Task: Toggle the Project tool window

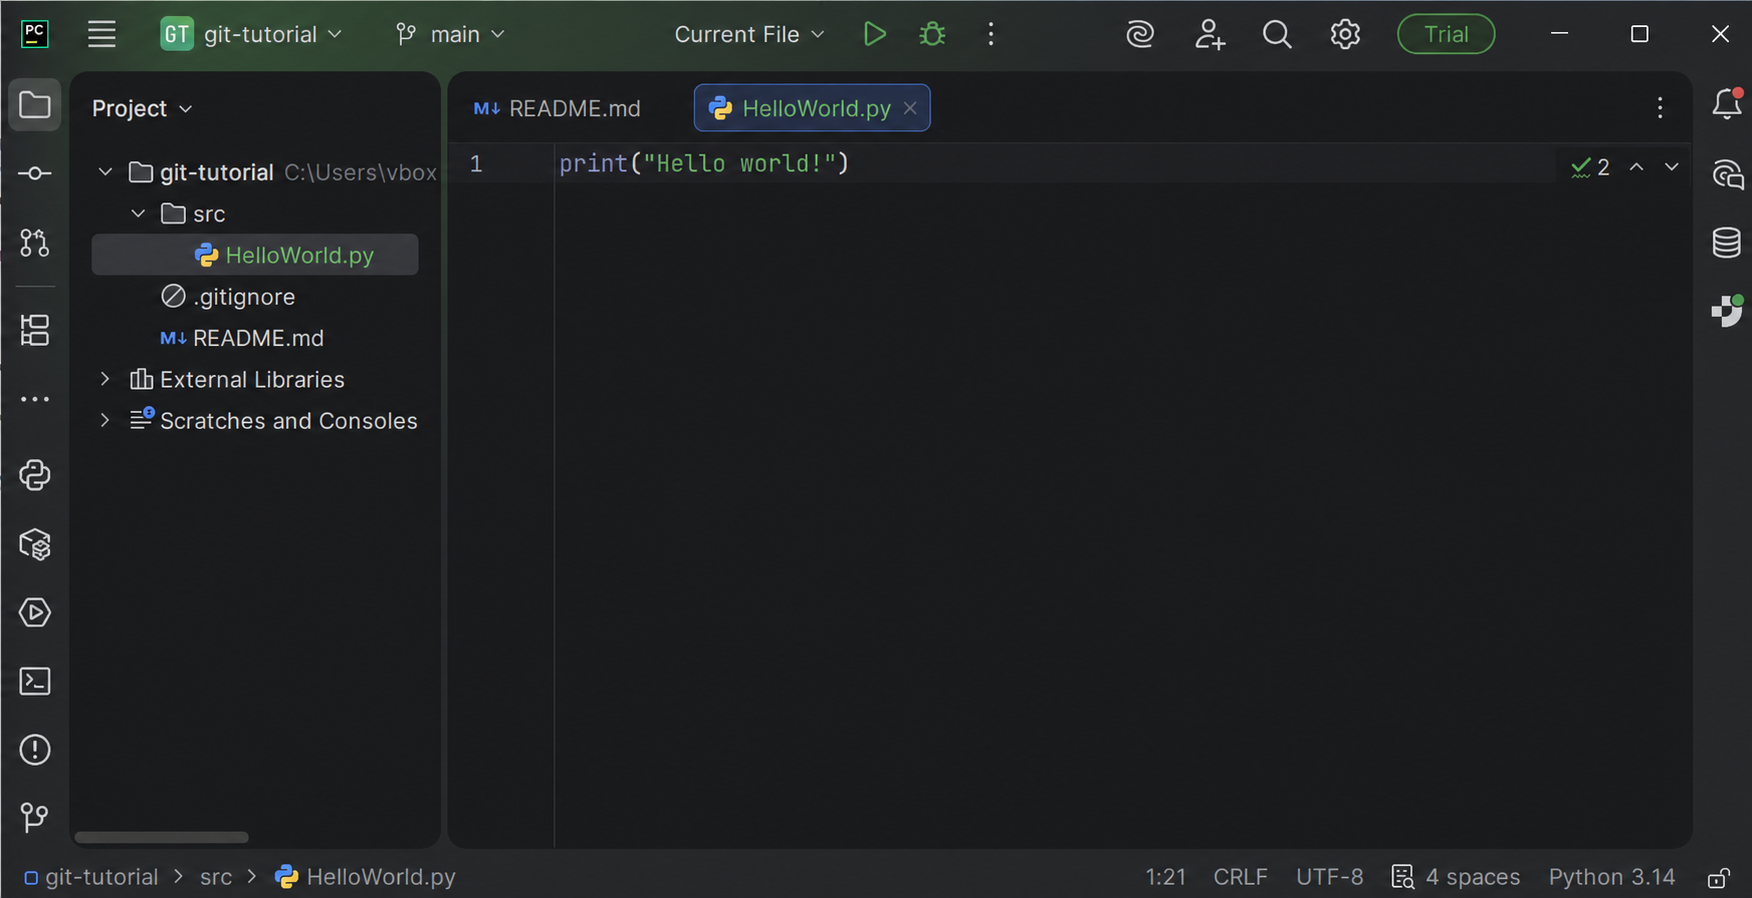Action: 35,105
